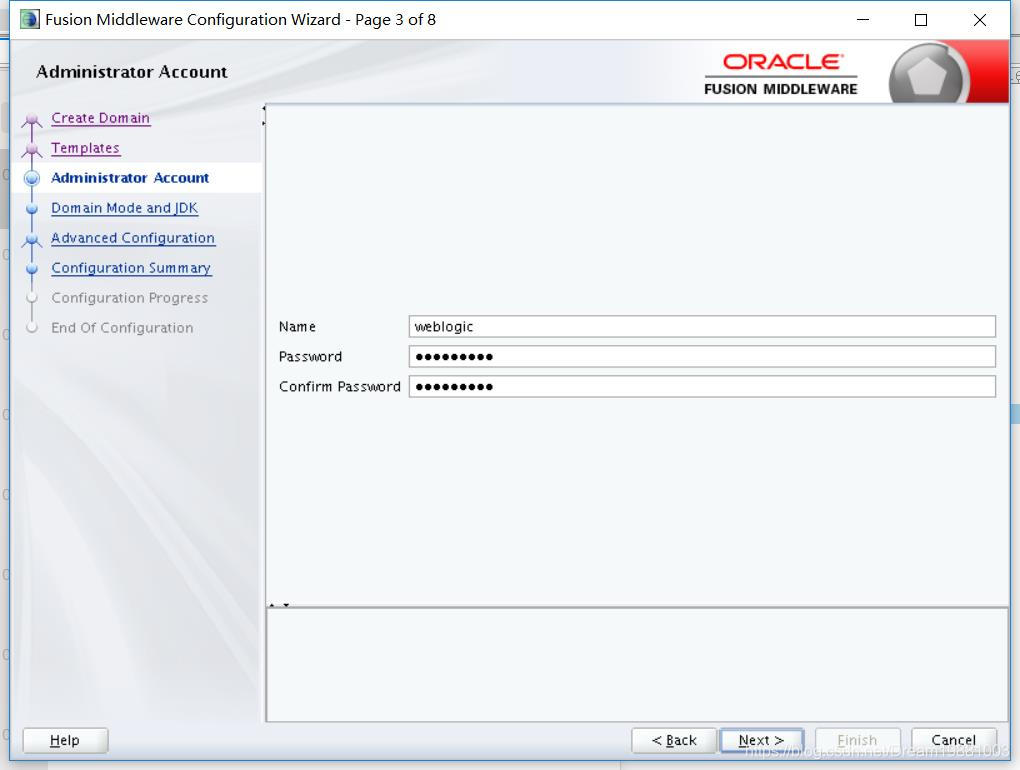Click the message pane split arrows
Image resolution: width=1020 pixels, height=770 pixels.
coord(279,605)
